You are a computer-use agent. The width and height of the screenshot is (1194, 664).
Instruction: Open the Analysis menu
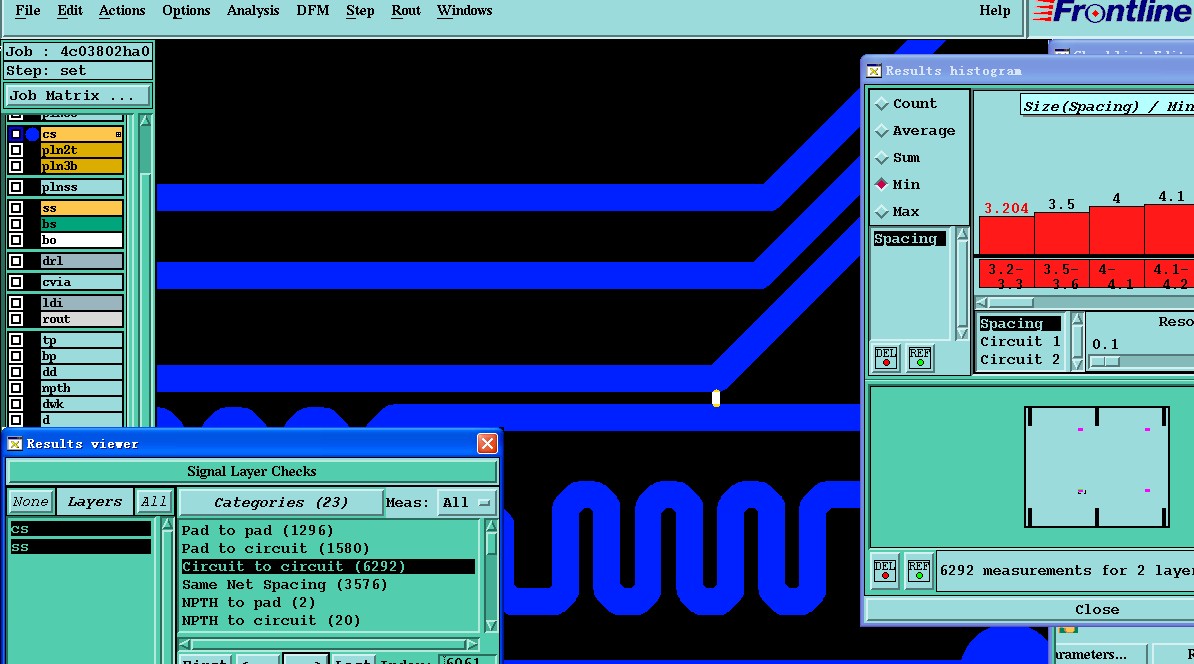(x=253, y=11)
